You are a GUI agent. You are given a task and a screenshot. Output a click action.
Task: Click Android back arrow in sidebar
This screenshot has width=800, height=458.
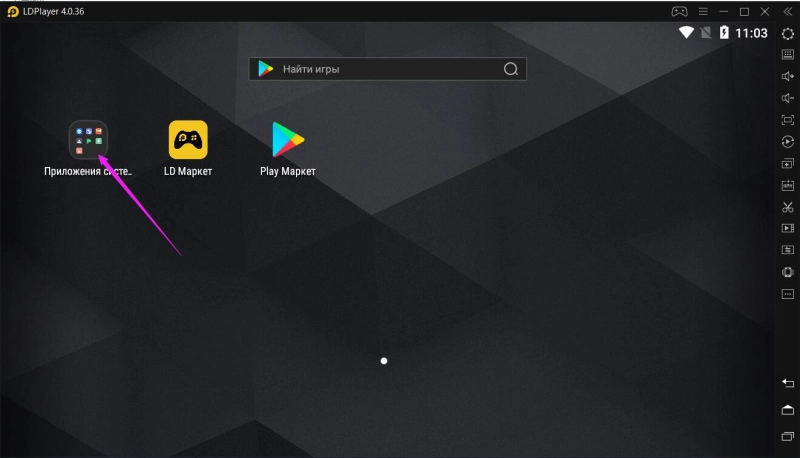[x=788, y=383]
